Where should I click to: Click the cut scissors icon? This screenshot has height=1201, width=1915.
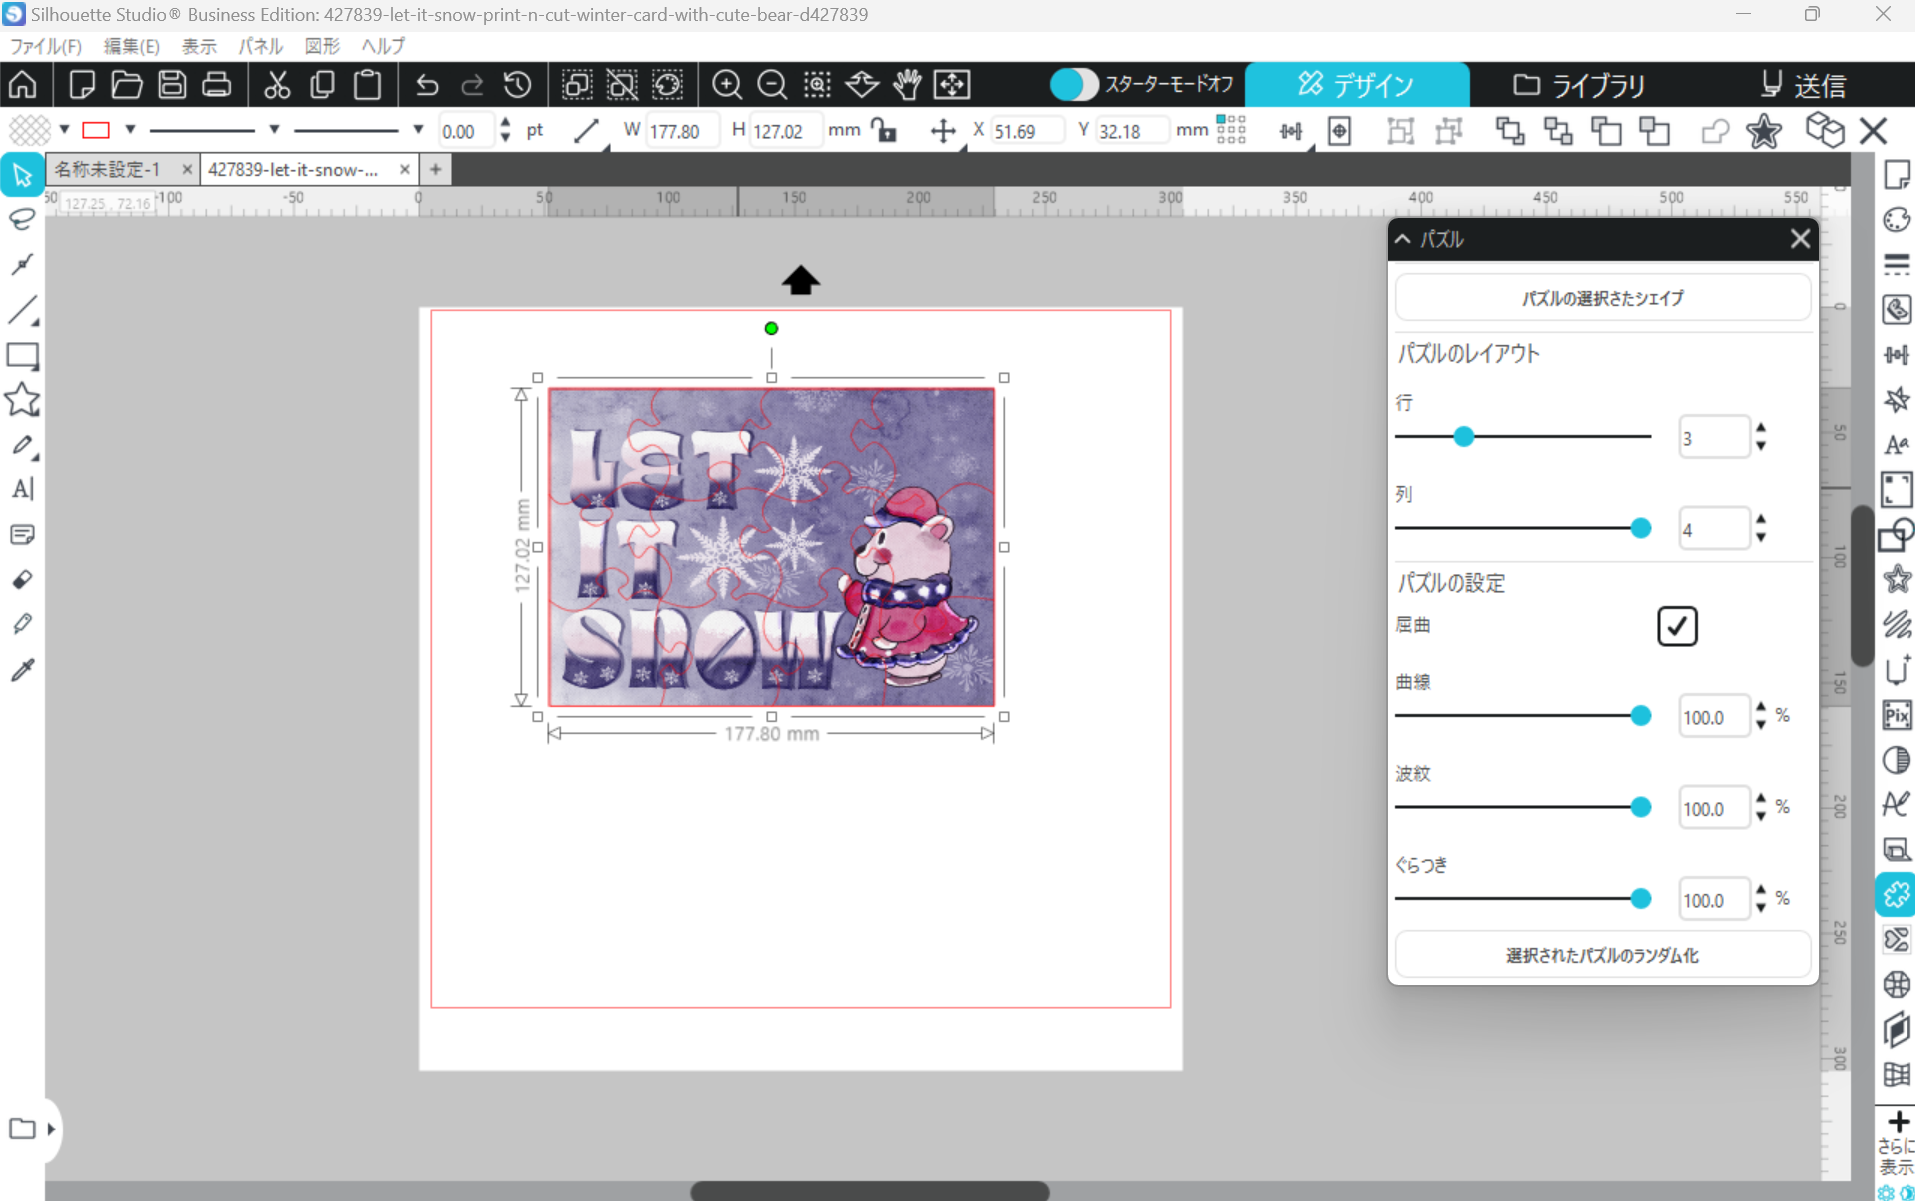[x=277, y=85]
